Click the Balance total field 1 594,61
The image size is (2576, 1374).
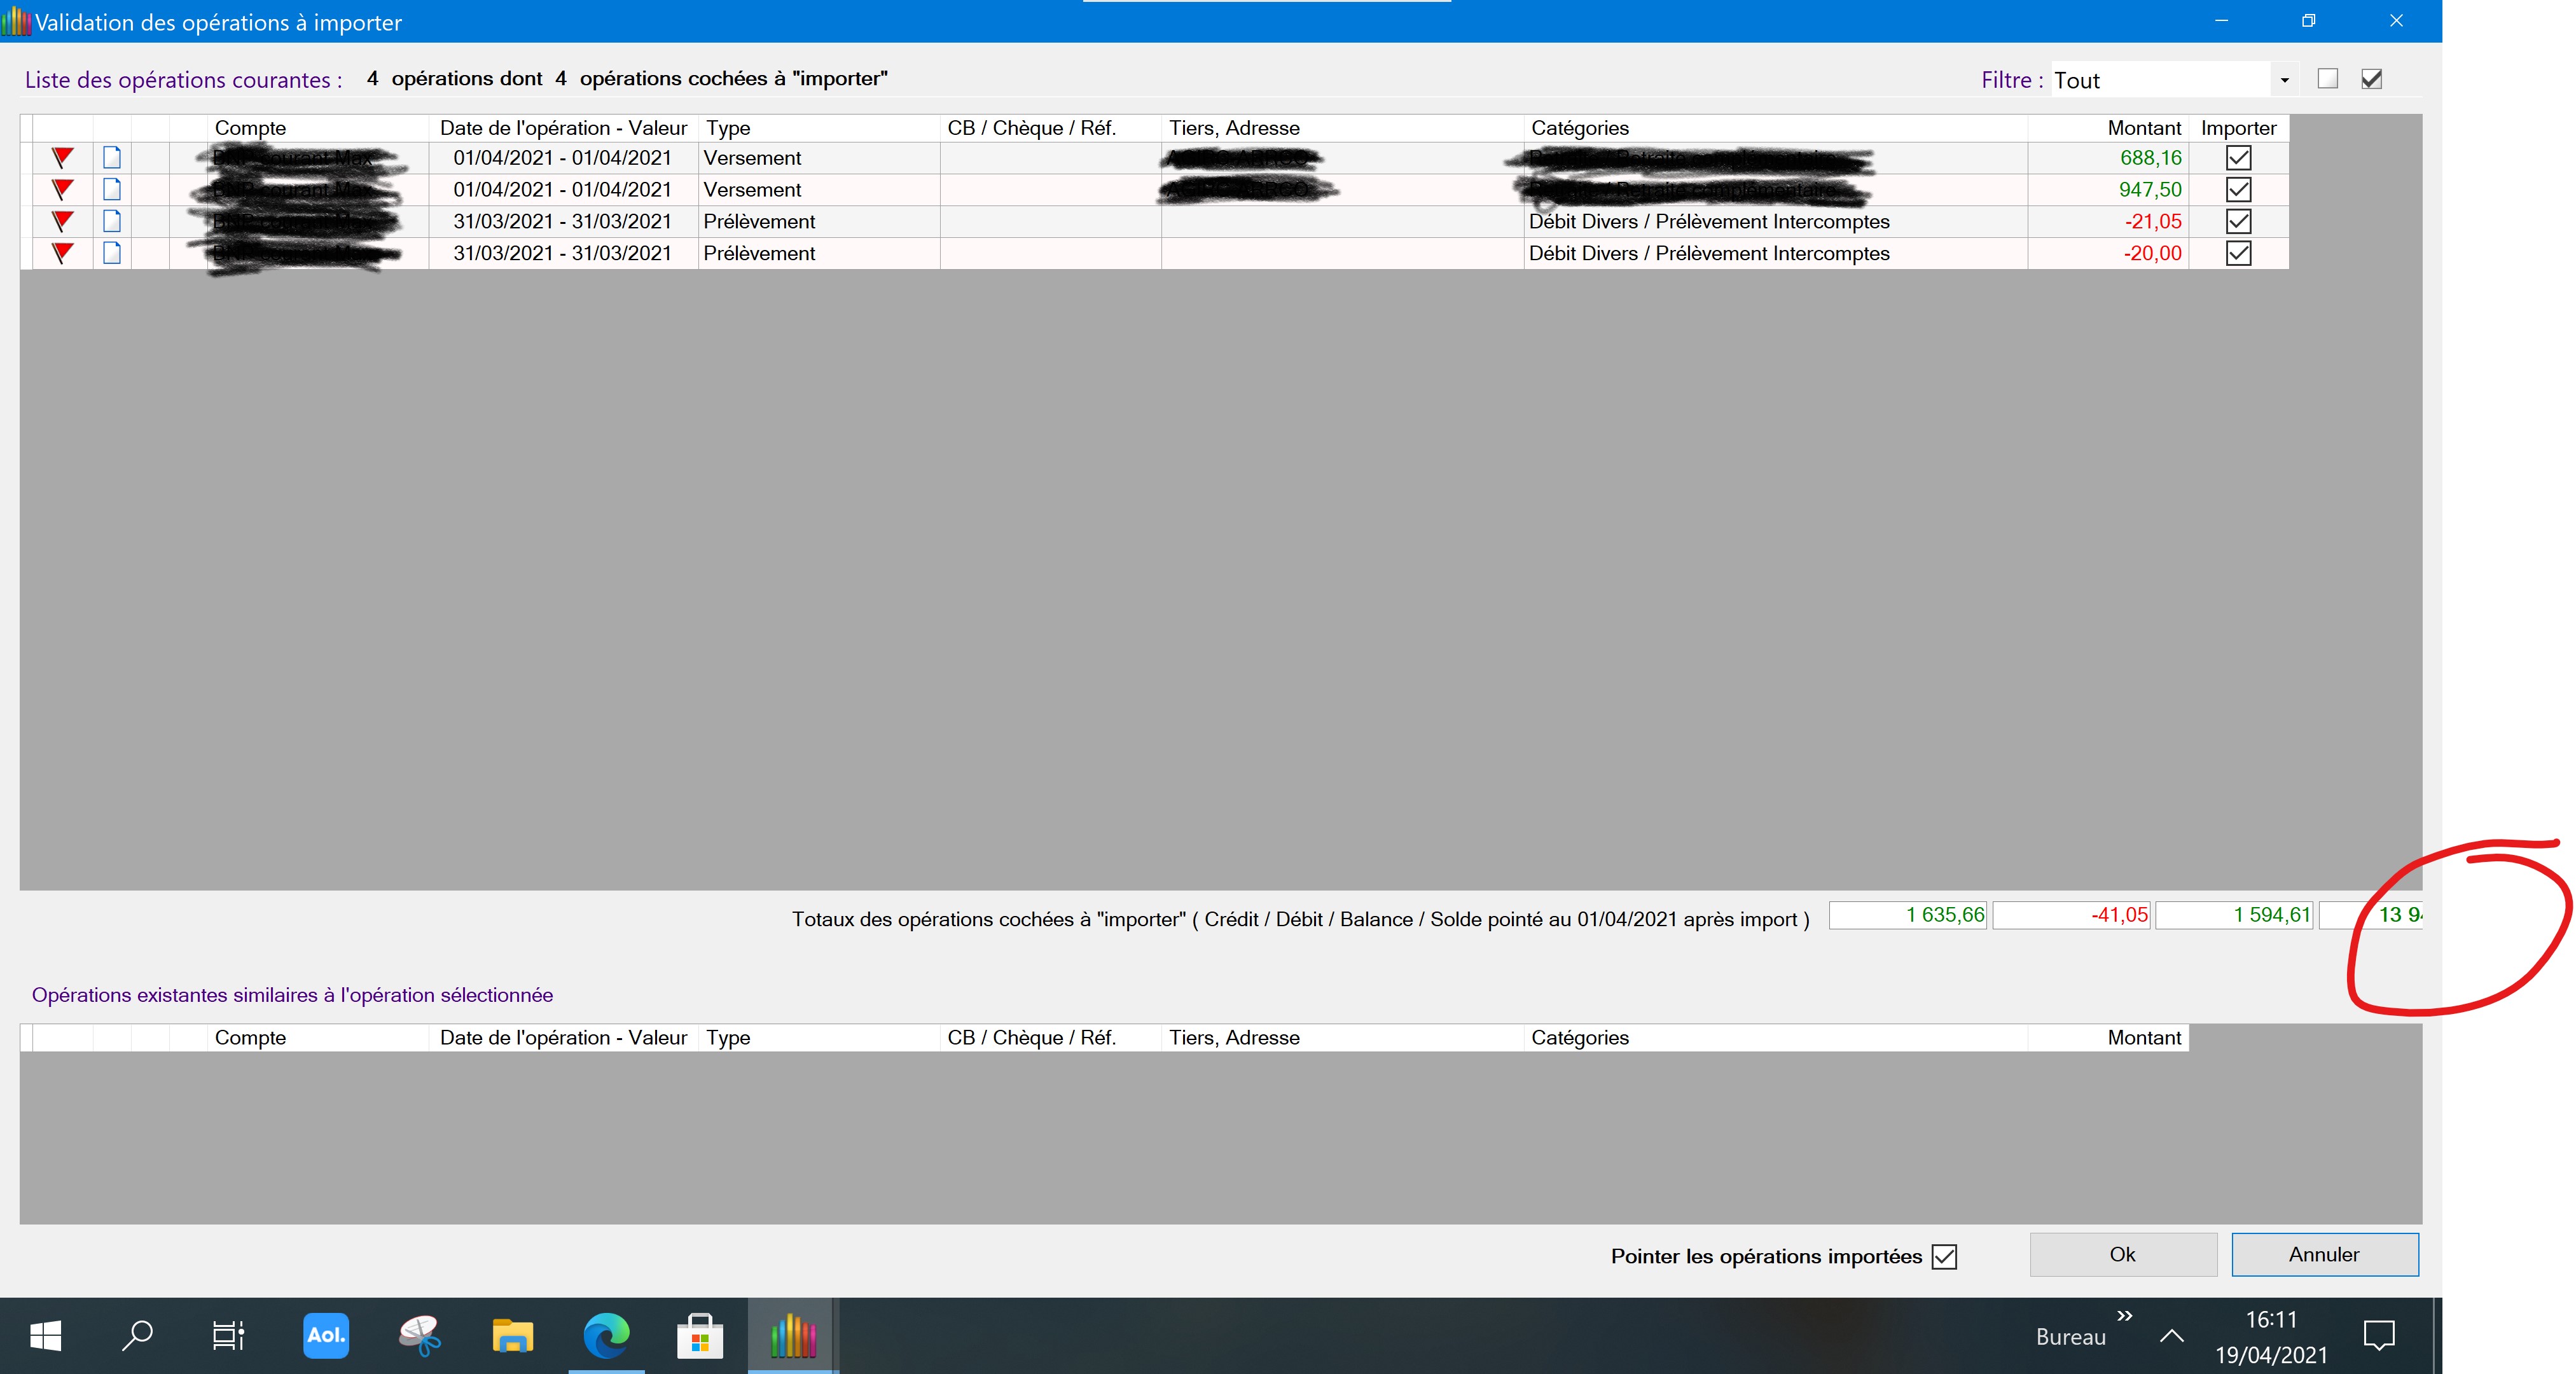(2234, 915)
